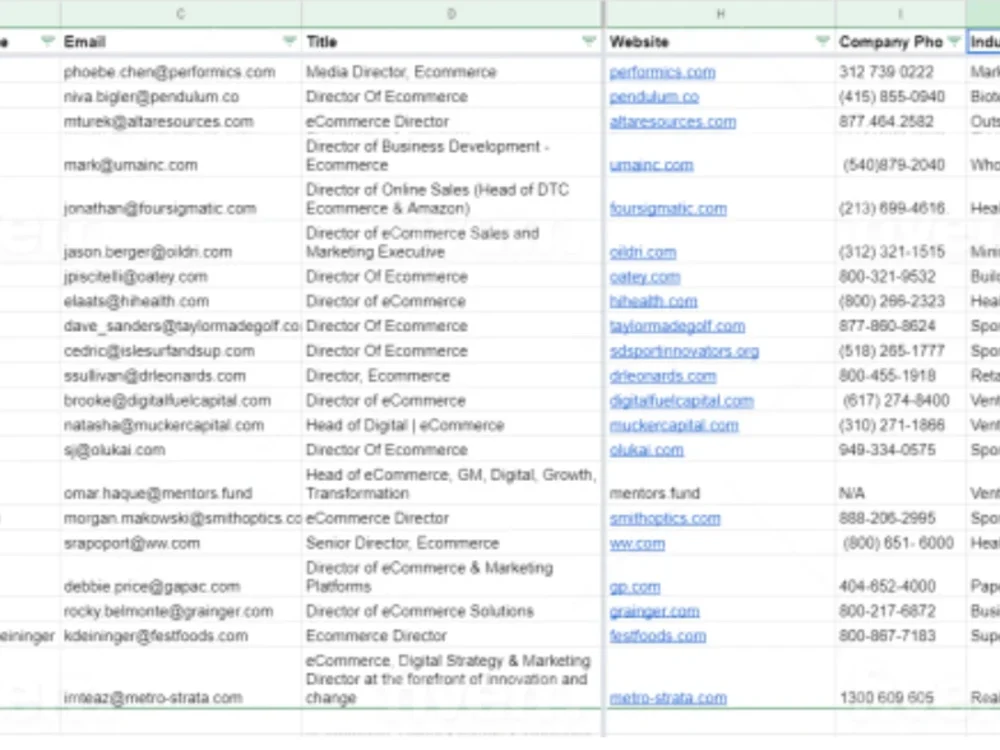Select column H header
This screenshot has height=750, width=1000.
(721, 13)
